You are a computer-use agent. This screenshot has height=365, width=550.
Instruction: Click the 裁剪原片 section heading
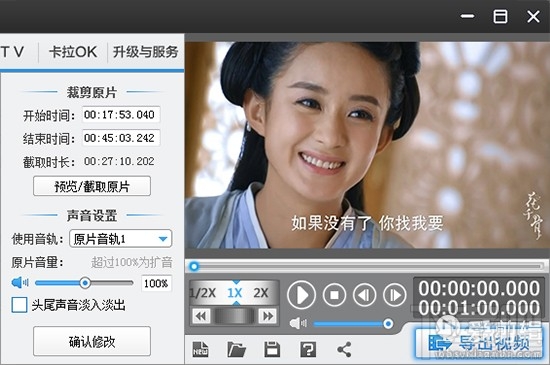pyautogui.click(x=92, y=93)
